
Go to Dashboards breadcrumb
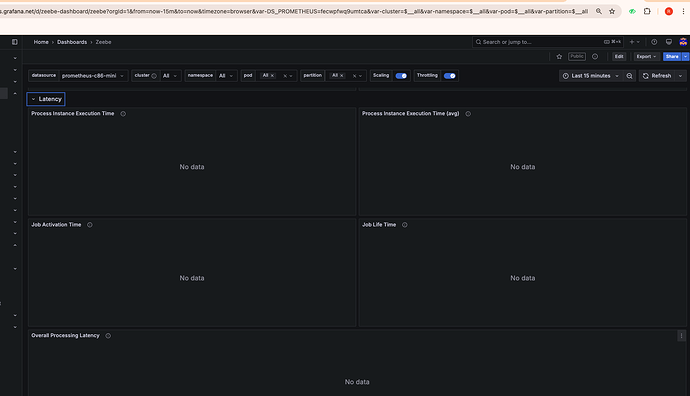click(72, 42)
